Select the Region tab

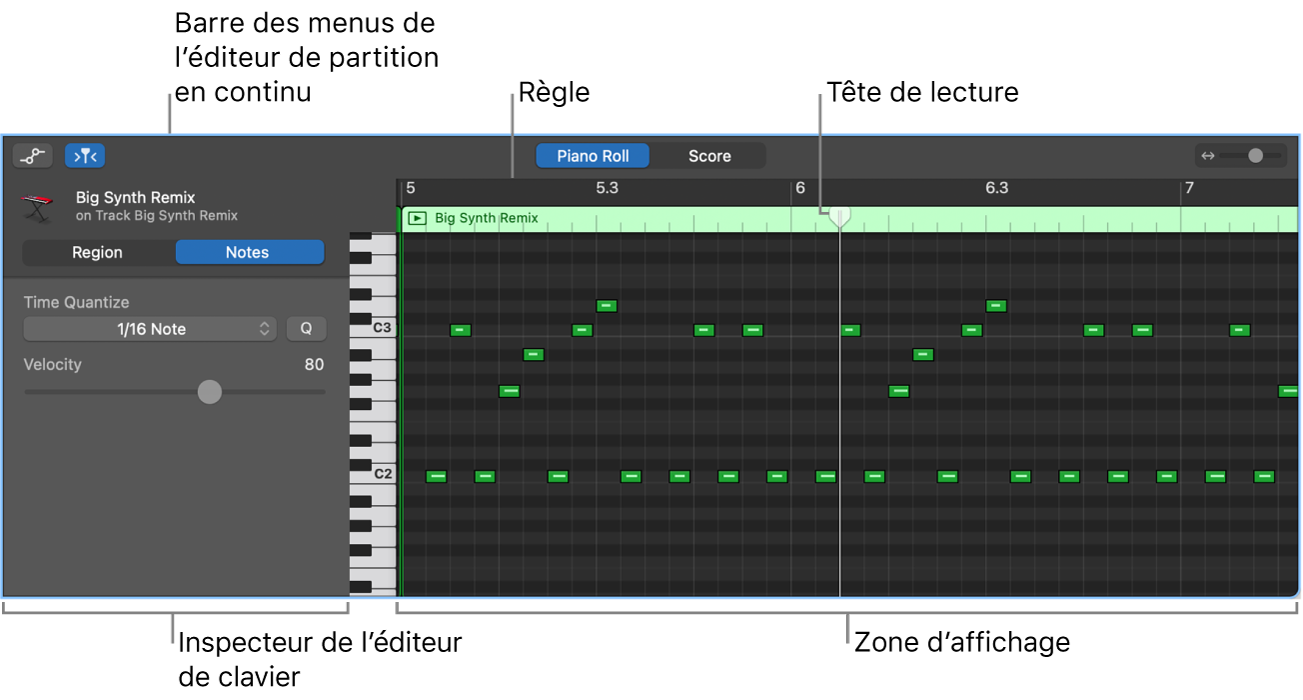97,252
